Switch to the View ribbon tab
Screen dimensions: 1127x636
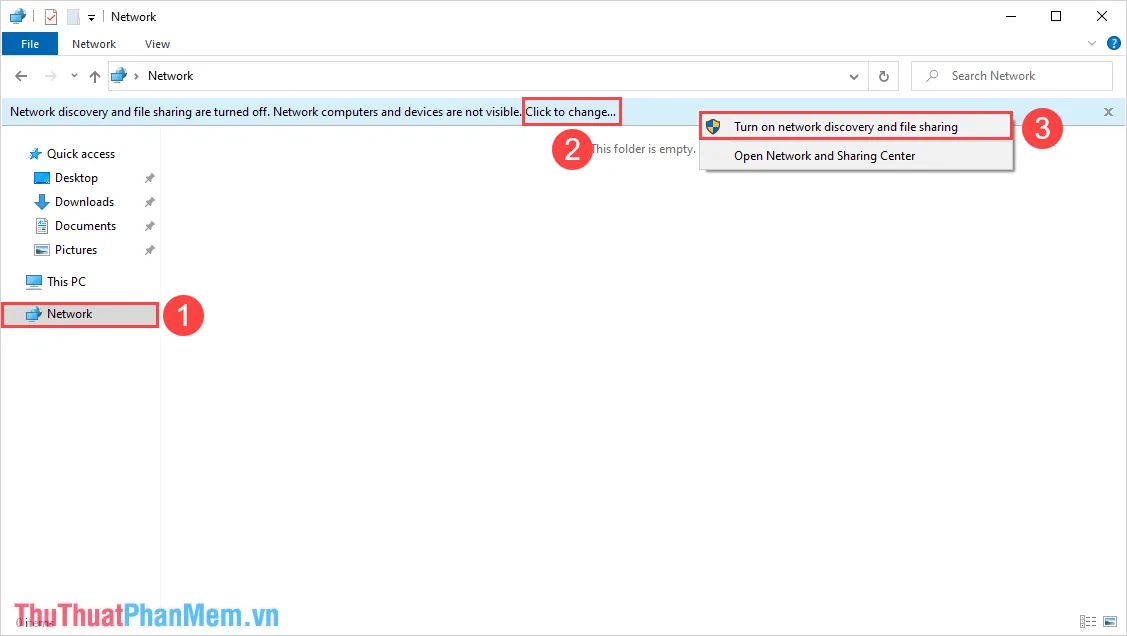(x=157, y=43)
